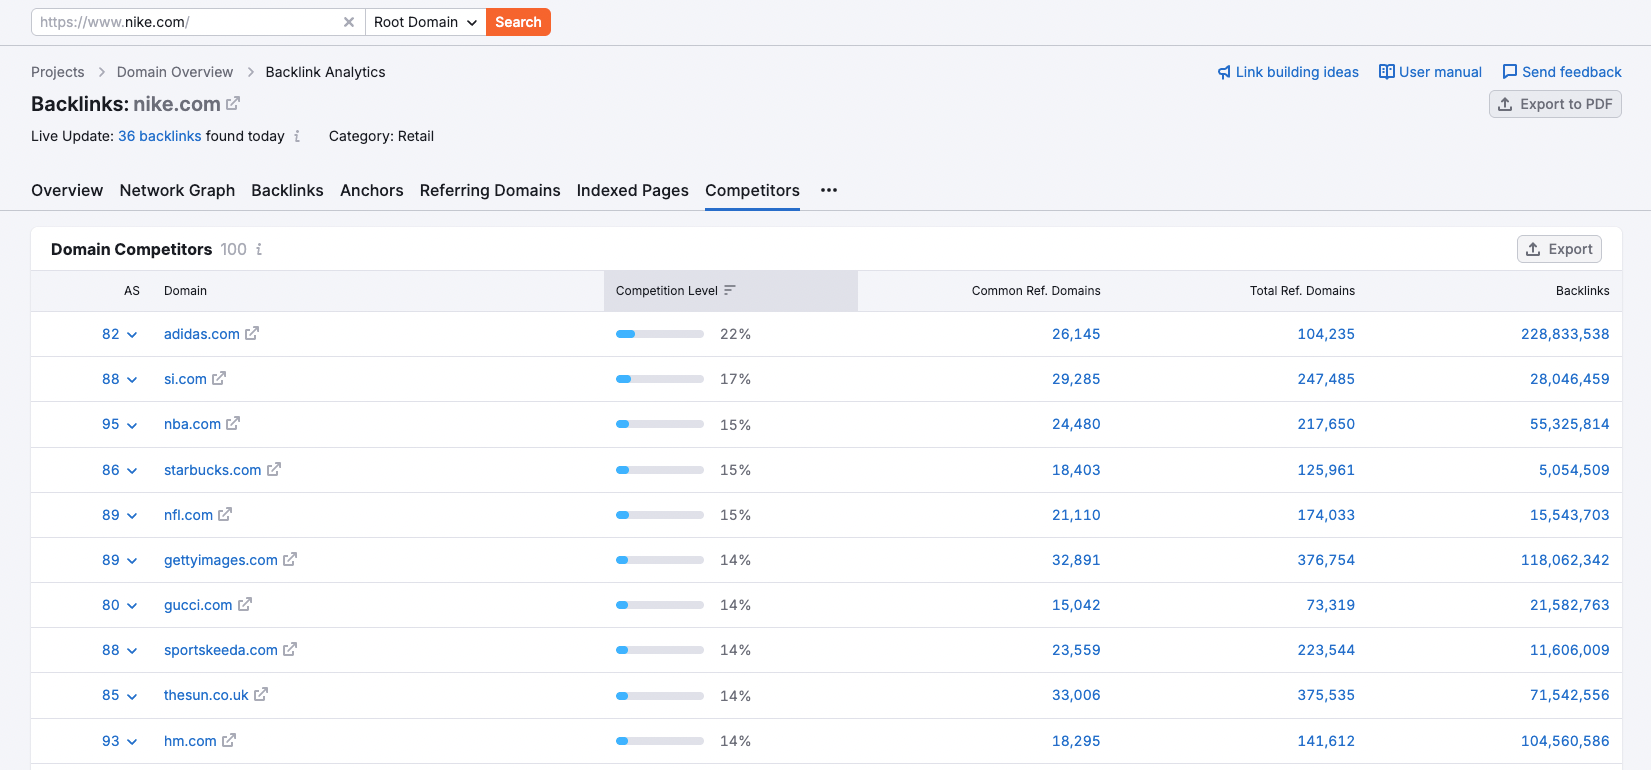Open the adidas.com domain link
This screenshot has height=770, width=1651.
tap(202, 334)
